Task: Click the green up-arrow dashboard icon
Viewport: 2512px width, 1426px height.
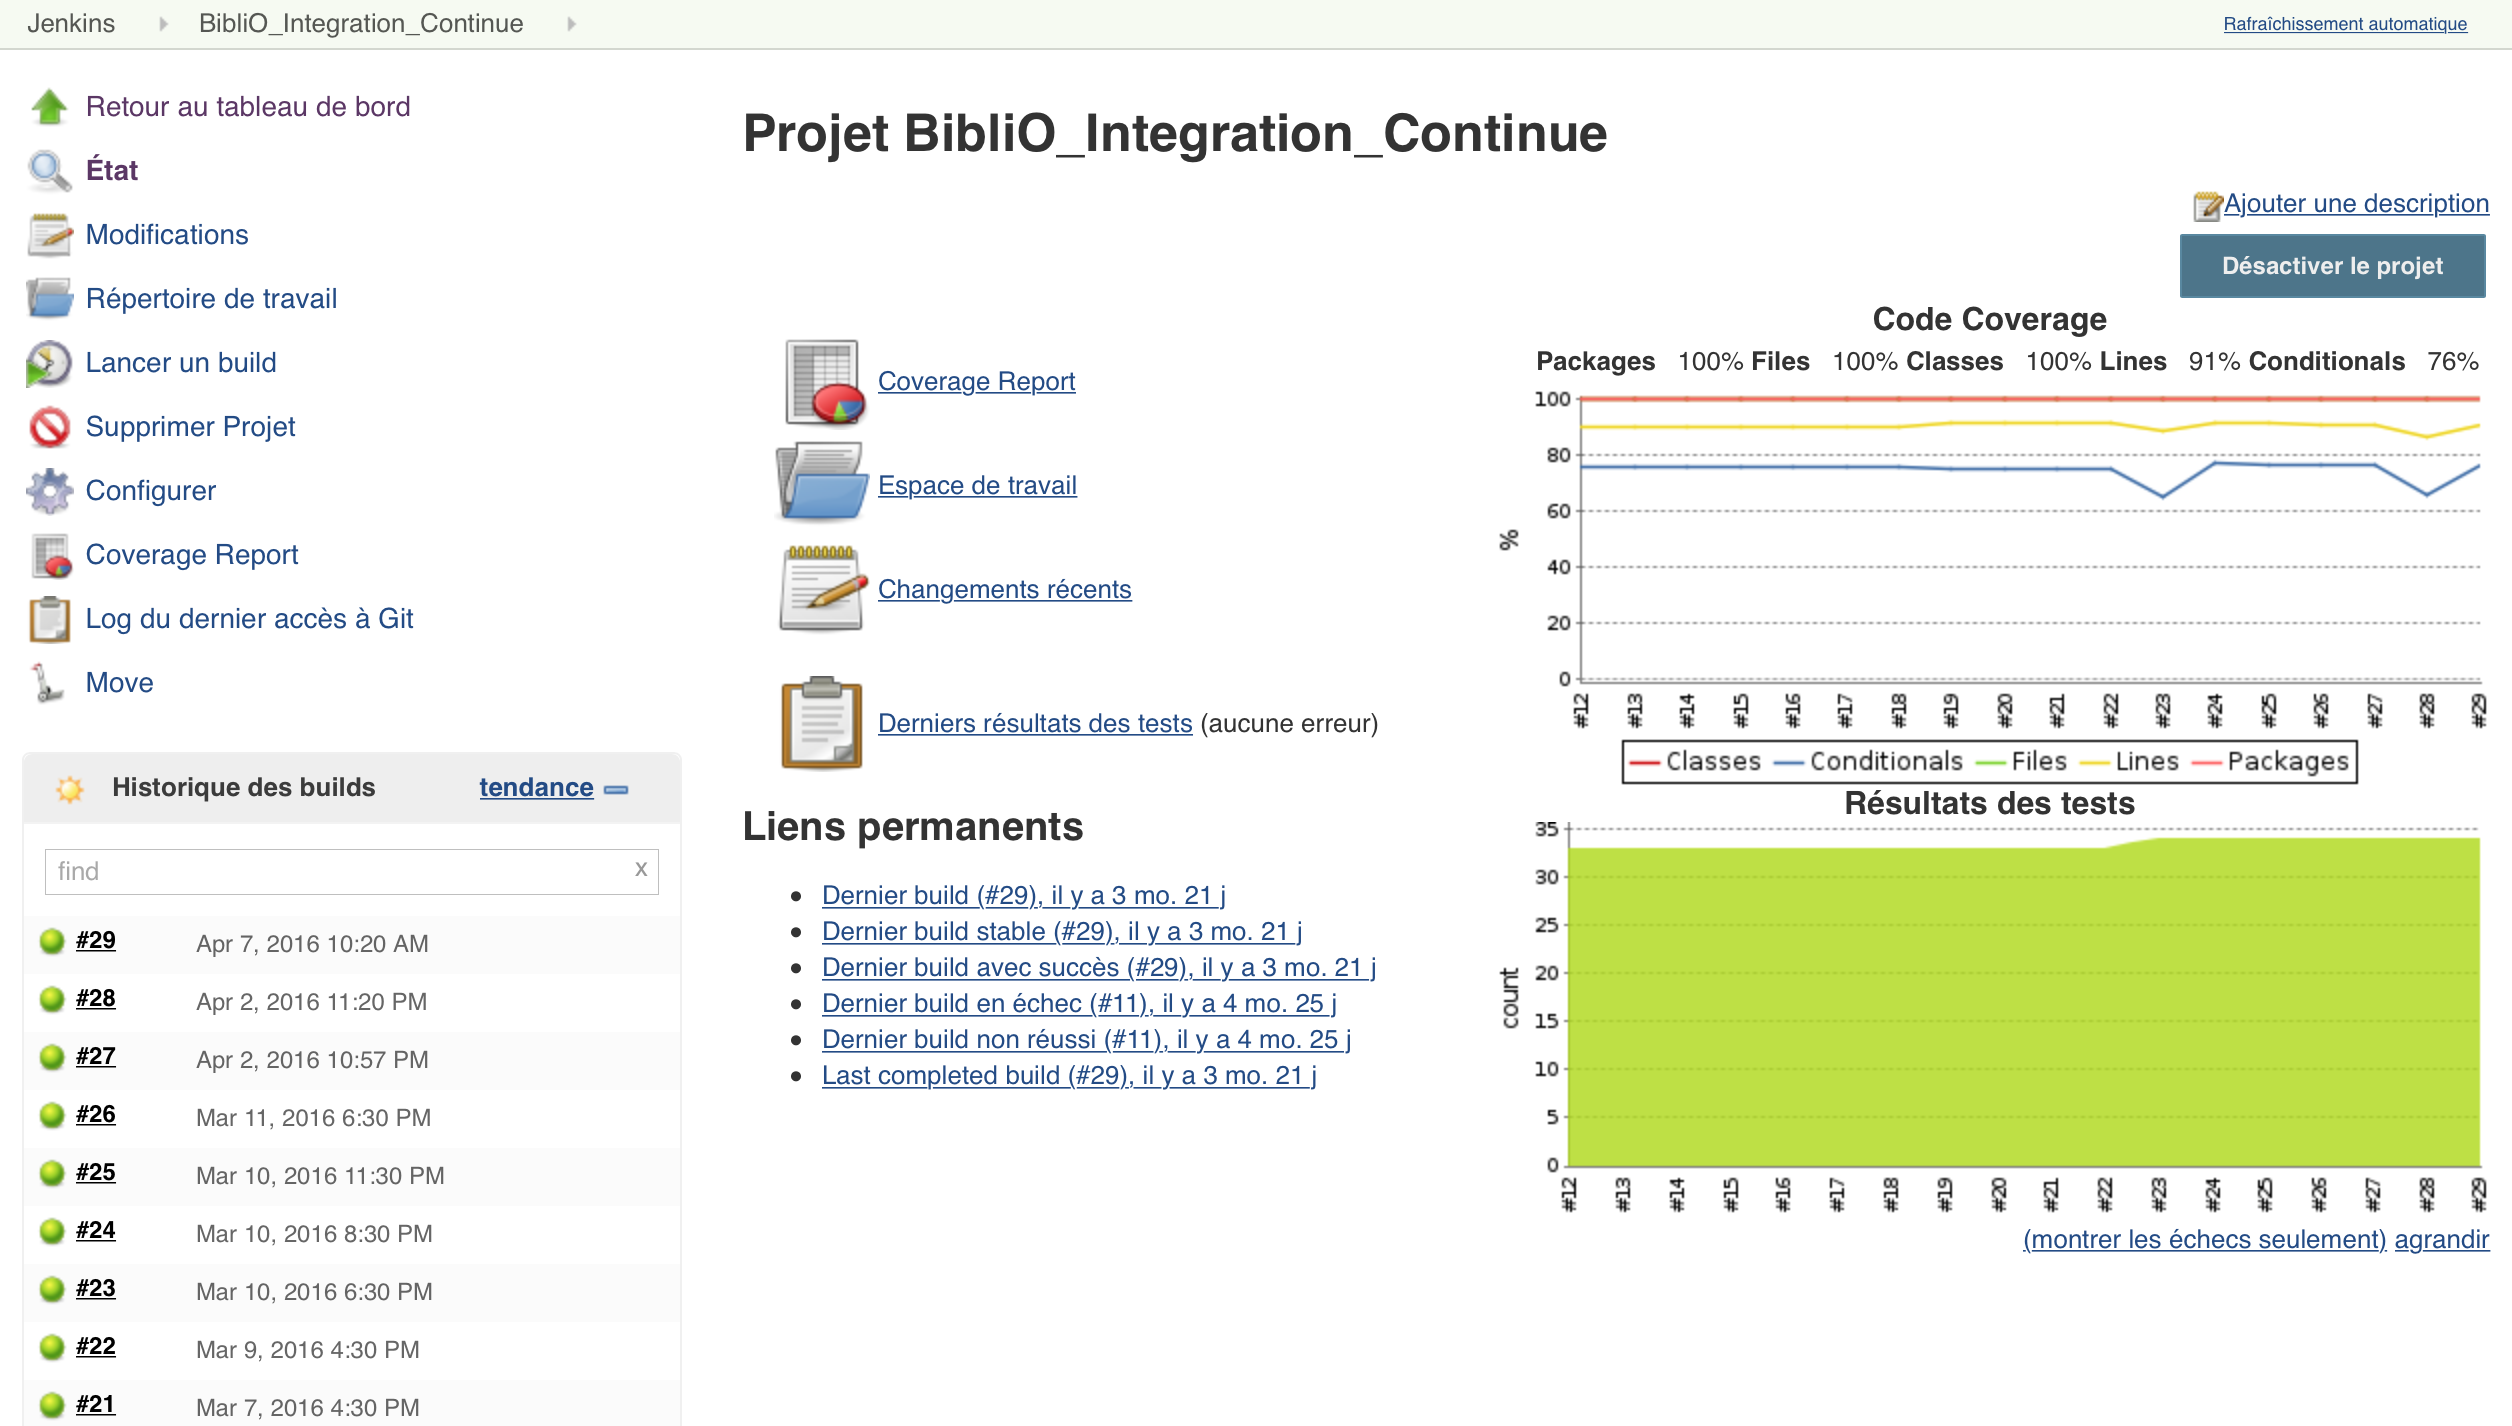Action: click(x=49, y=106)
